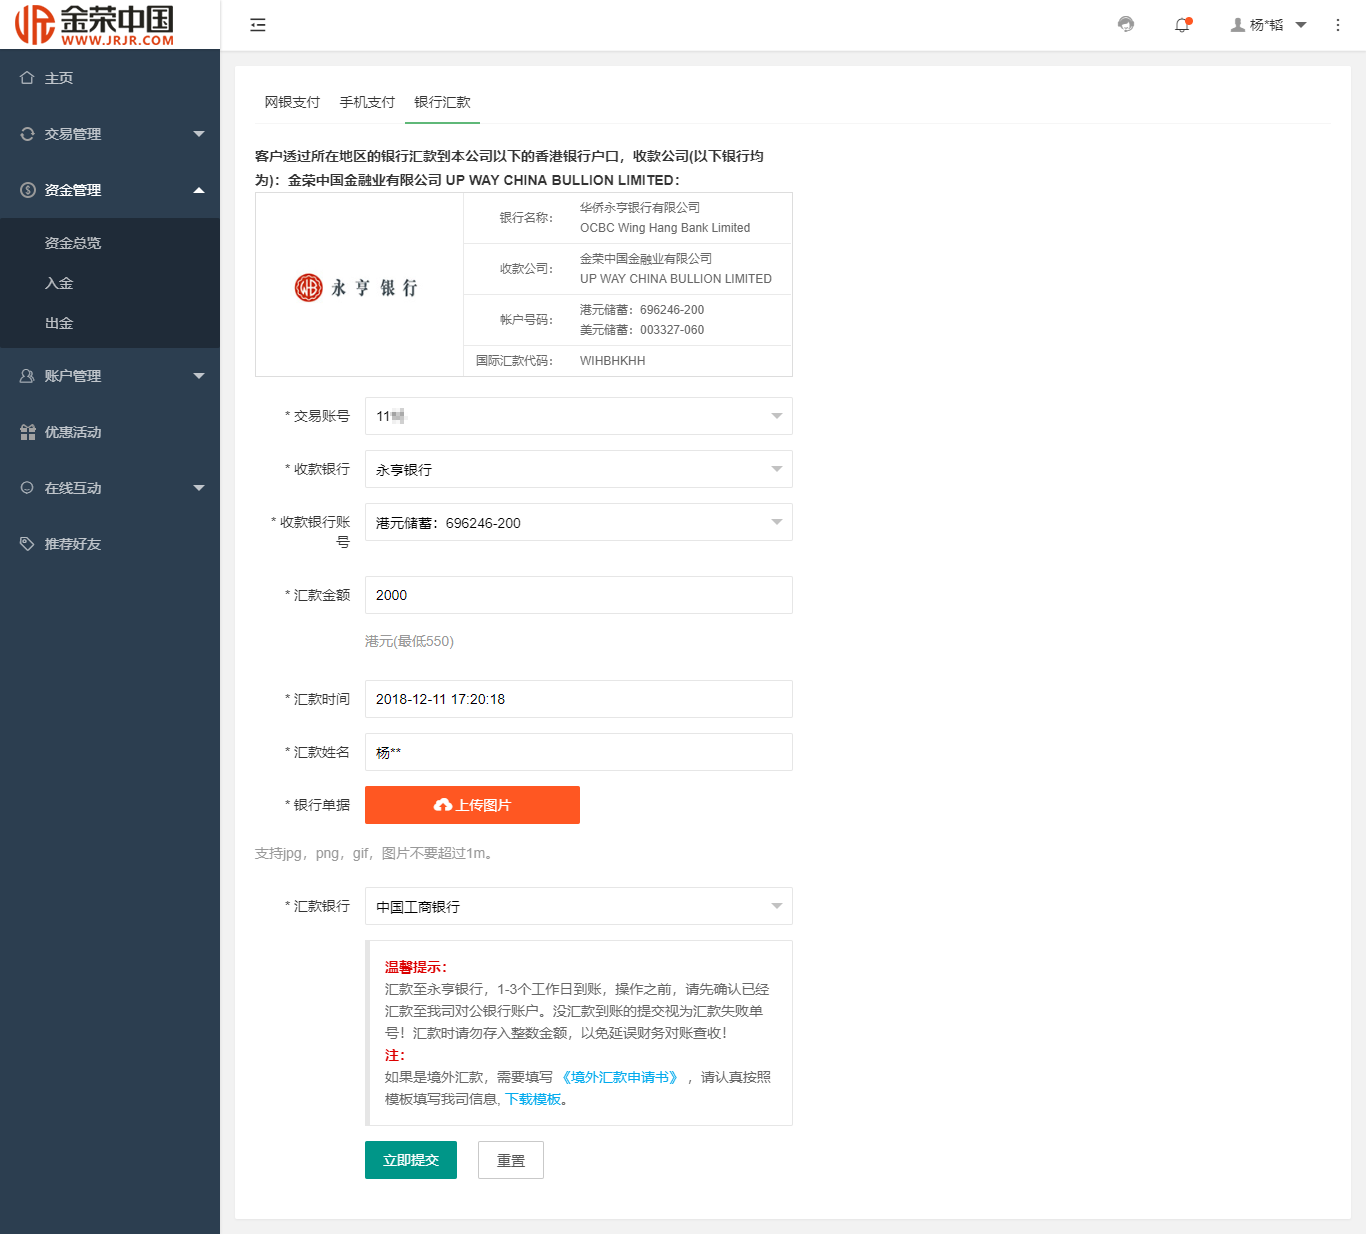Screen dimensions: 1366x1234
Task: Open the 《境外汇款申请书》 link
Action: pyautogui.click(x=620, y=1077)
